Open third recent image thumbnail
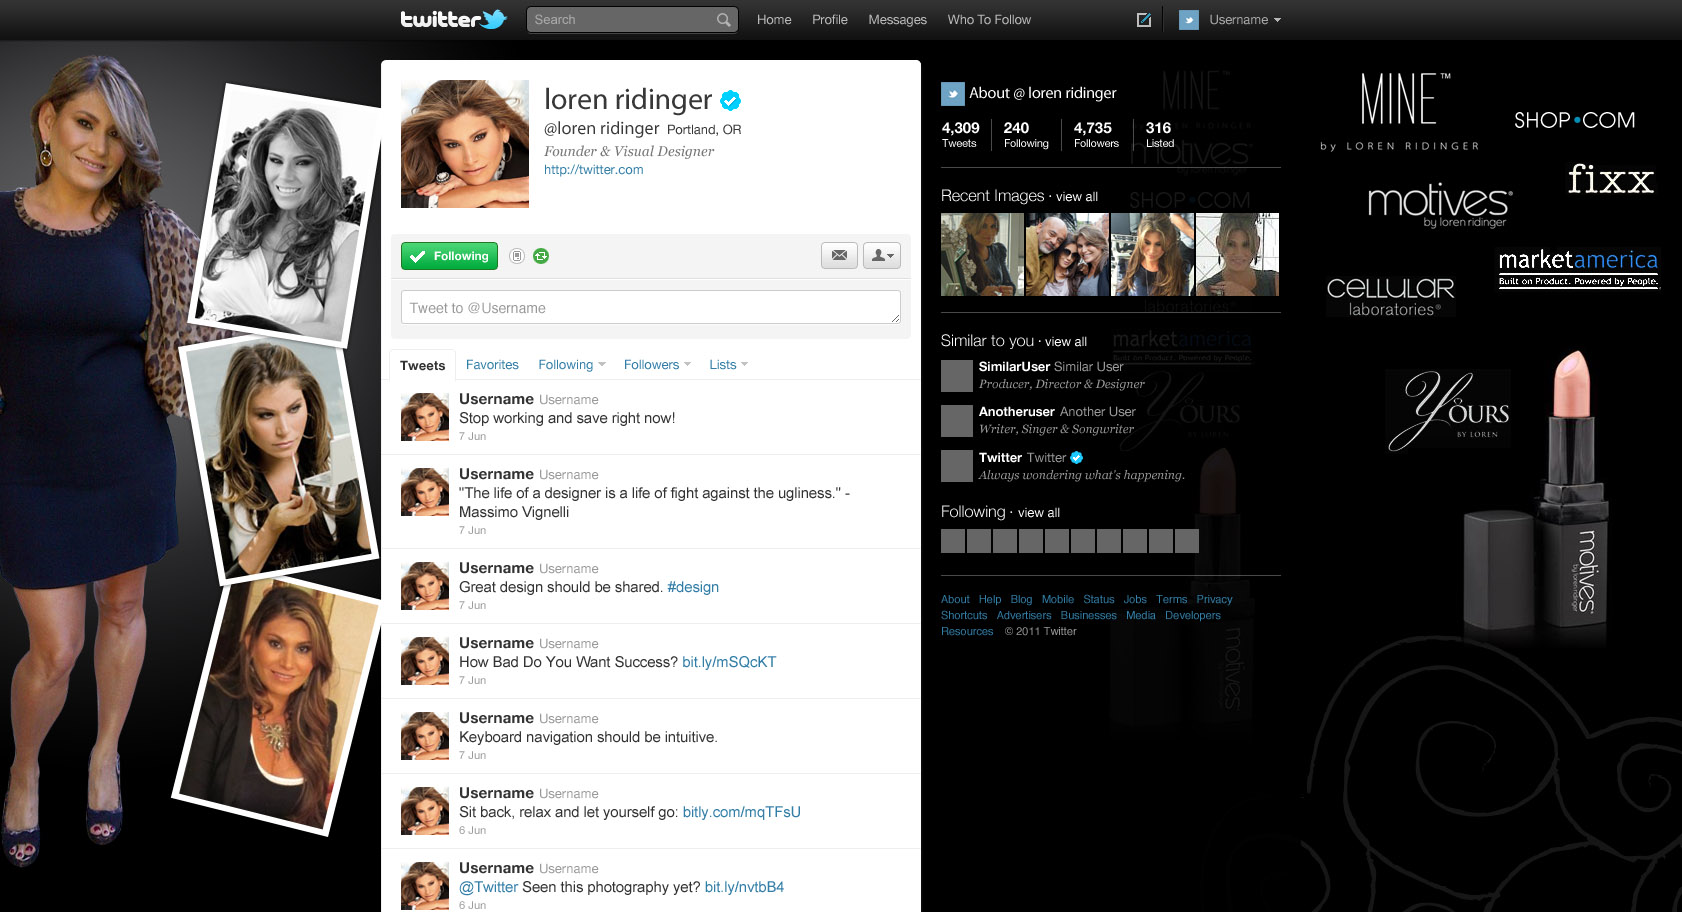The width and height of the screenshot is (1682, 912). (1152, 254)
